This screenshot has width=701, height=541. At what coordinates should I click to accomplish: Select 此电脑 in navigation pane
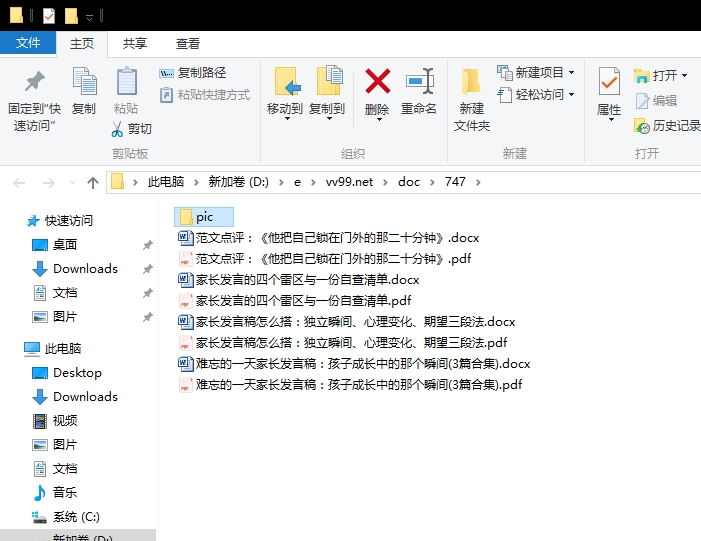[x=53, y=348]
